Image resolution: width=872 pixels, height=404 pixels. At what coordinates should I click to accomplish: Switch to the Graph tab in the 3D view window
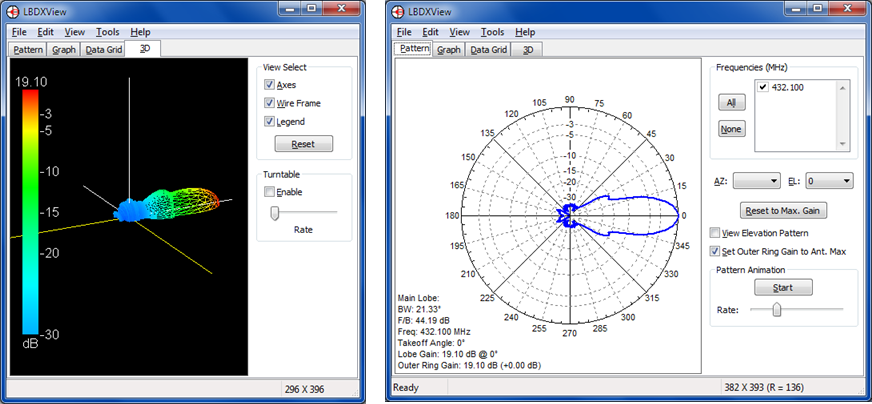[x=63, y=48]
